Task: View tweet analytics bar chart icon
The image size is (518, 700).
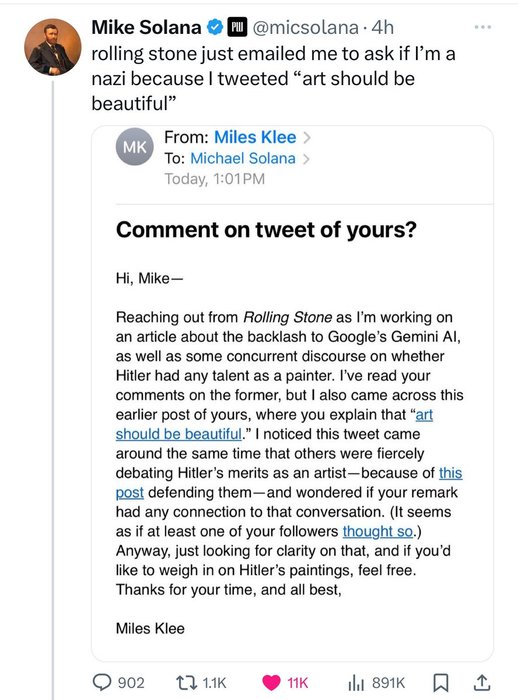Action: point(356,683)
